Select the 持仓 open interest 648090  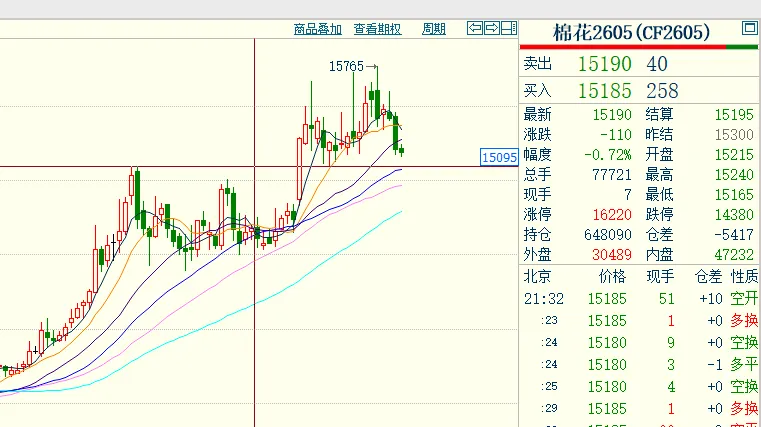tap(608, 235)
